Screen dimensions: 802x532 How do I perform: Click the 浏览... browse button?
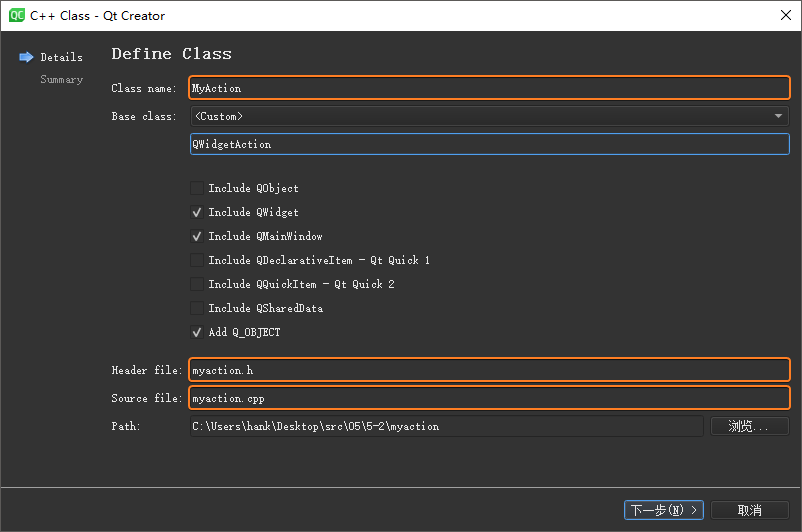tap(750, 426)
